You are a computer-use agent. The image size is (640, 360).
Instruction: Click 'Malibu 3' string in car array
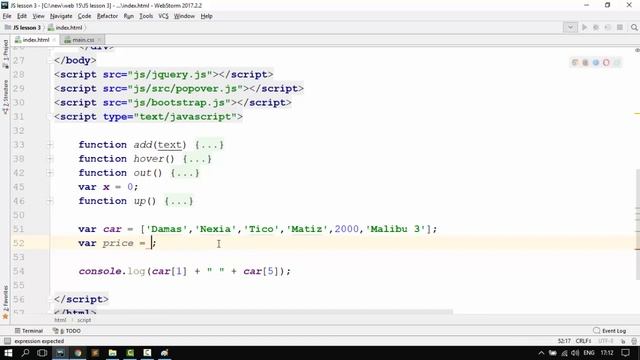(396, 229)
